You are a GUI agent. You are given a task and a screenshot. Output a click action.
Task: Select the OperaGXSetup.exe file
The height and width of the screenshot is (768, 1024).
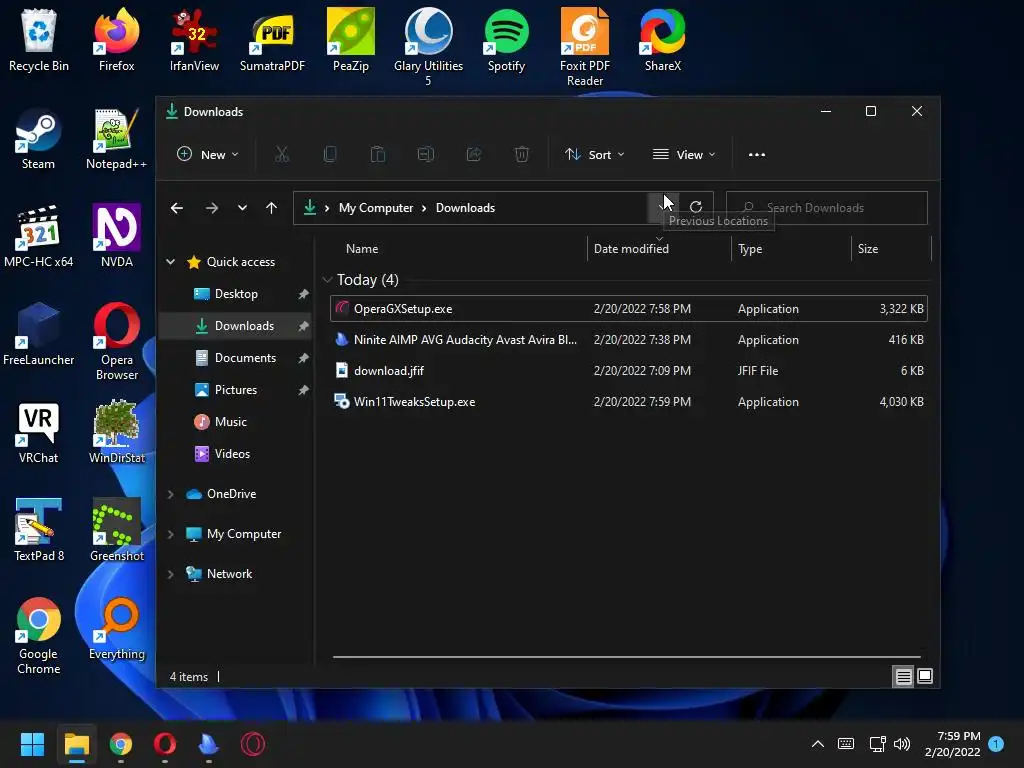tap(628, 309)
